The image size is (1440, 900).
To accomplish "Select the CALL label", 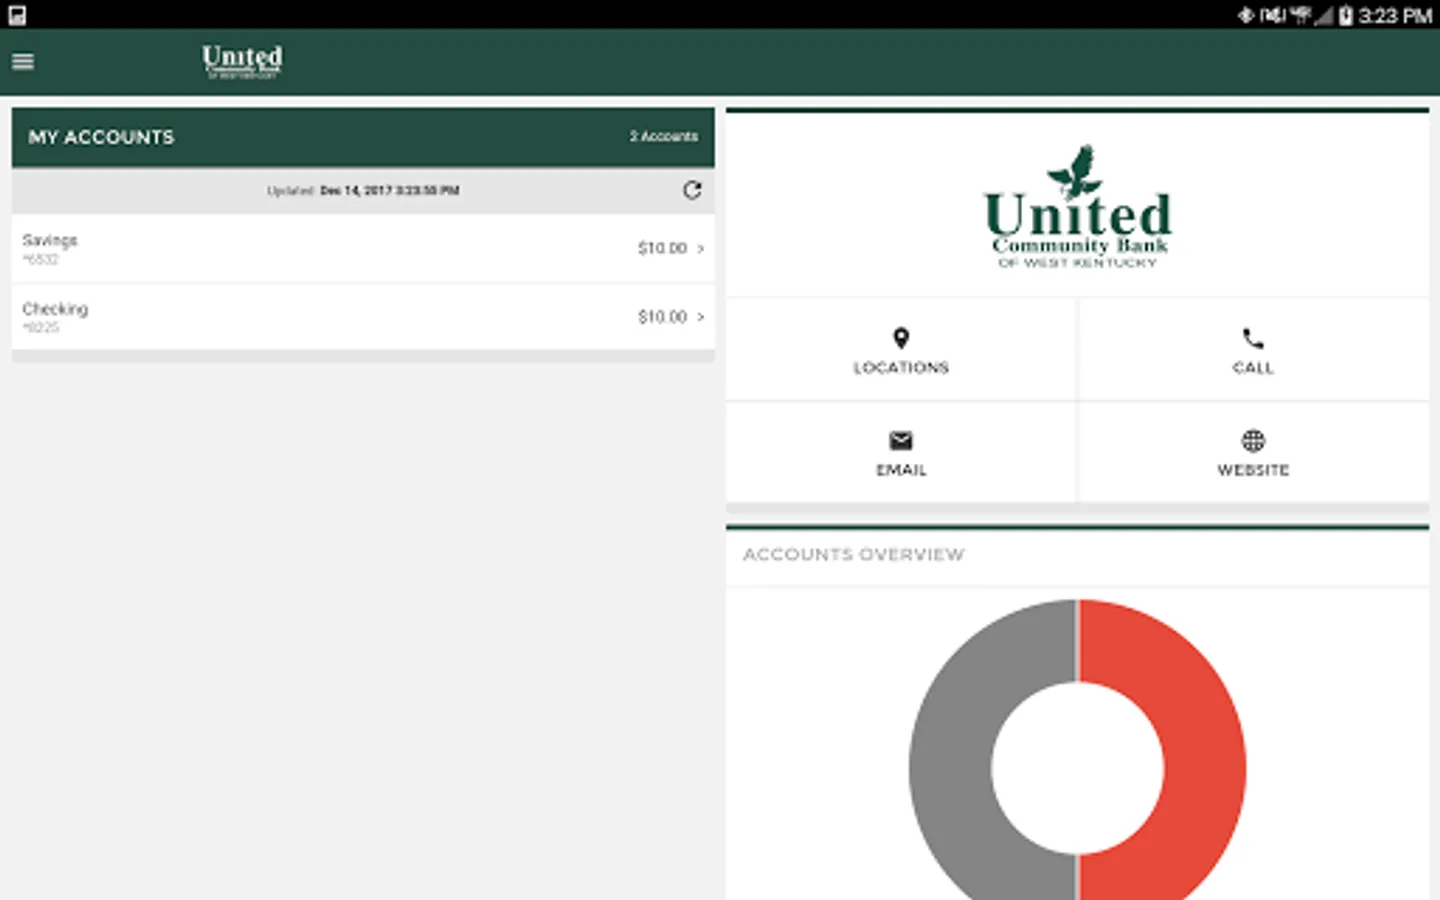I will coord(1253,368).
